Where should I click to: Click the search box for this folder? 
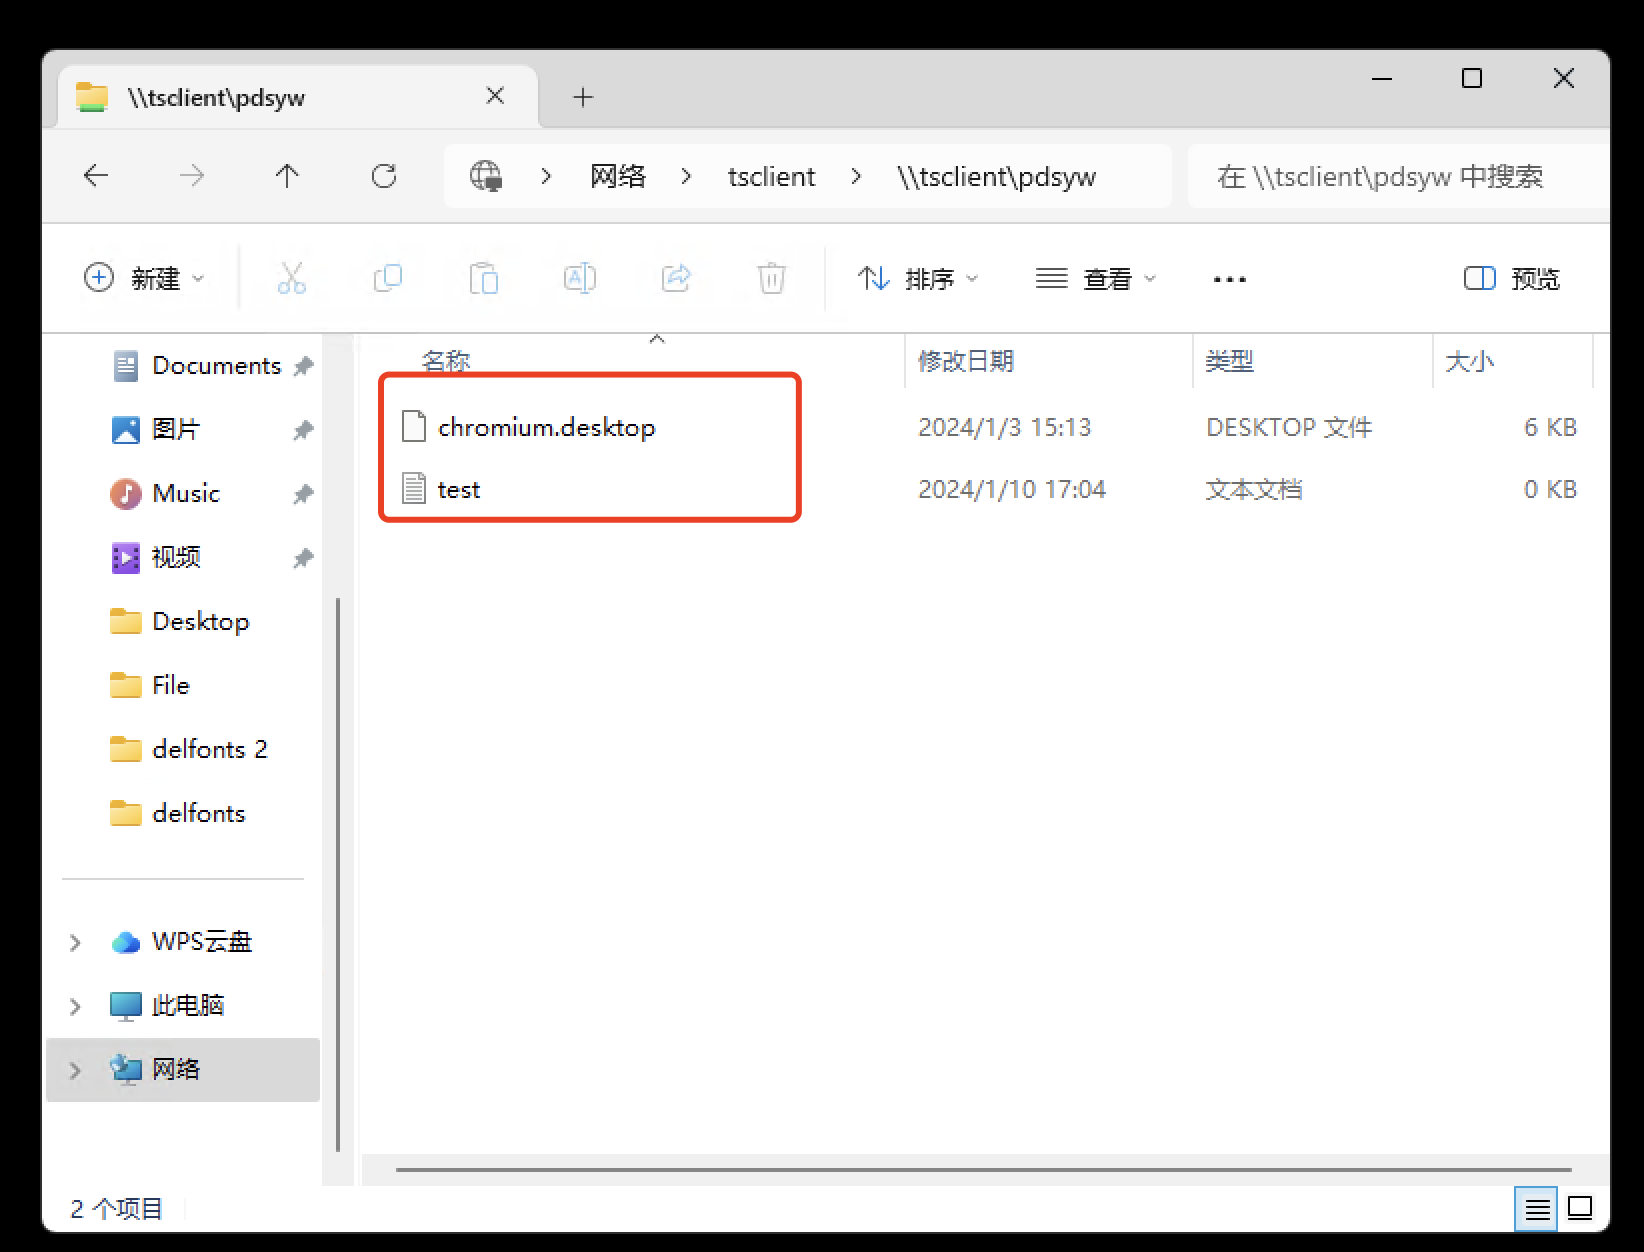coord(1390,176)
